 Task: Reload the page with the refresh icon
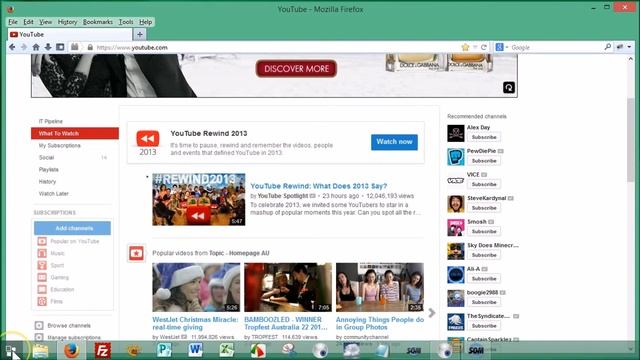(484, 47)
